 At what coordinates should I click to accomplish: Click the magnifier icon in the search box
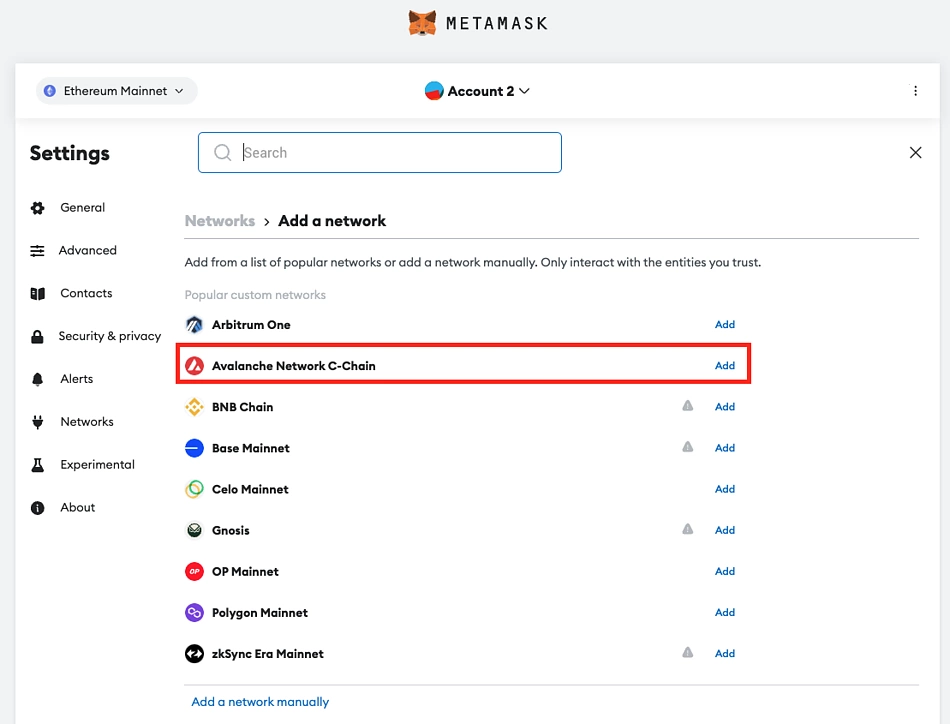pos(222,153)
